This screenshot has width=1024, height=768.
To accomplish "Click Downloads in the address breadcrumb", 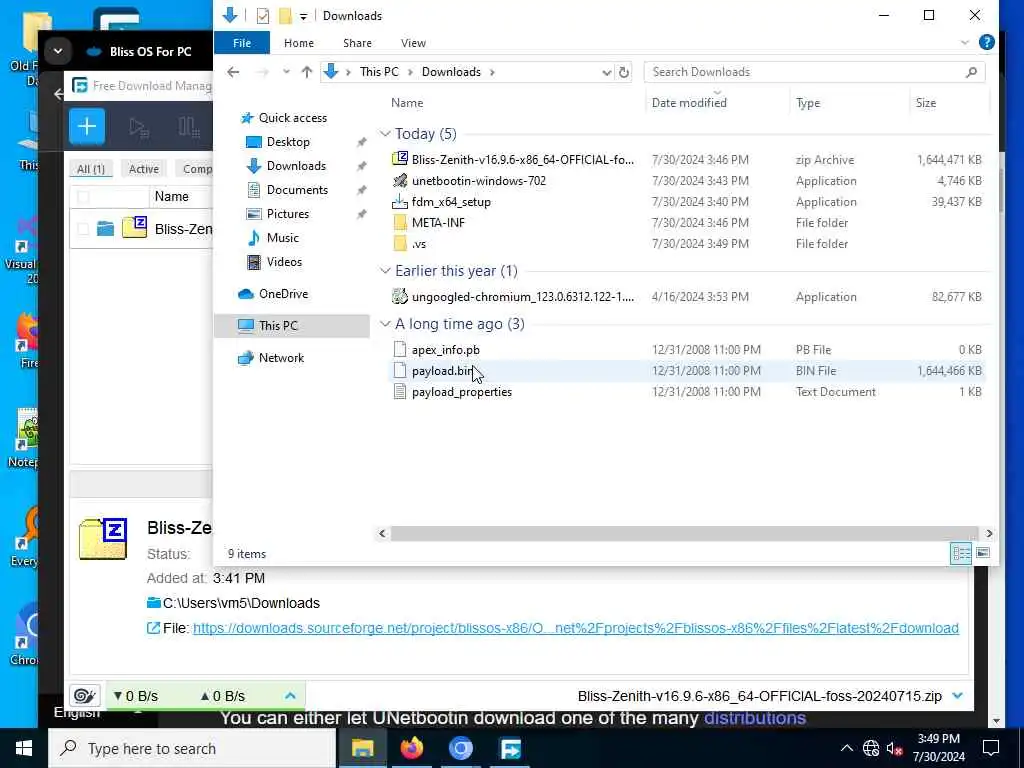I will click(451, 72).
